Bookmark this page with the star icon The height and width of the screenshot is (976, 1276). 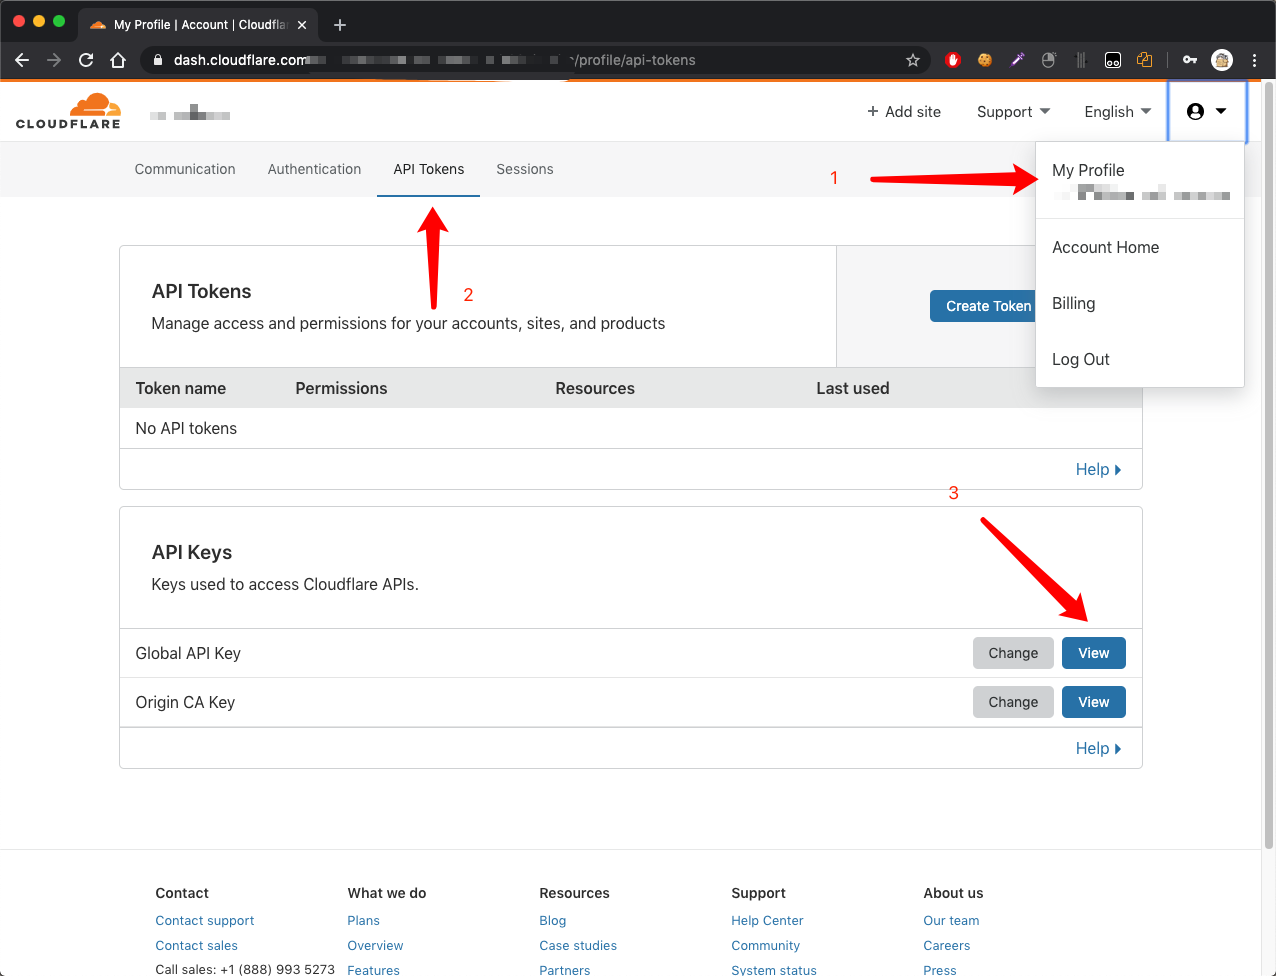[x=912, y=60]
